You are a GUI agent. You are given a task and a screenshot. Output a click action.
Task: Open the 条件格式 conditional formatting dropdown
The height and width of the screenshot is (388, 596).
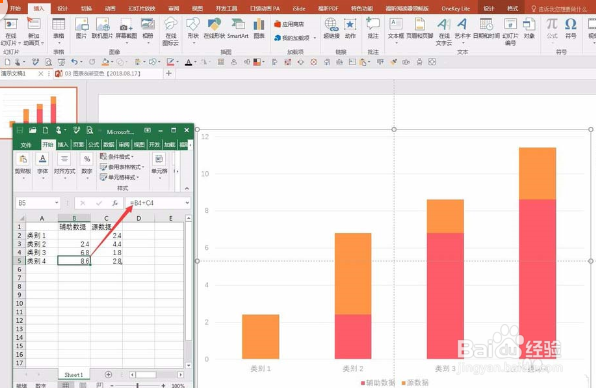pyautogui.click(x=117, y=157)
